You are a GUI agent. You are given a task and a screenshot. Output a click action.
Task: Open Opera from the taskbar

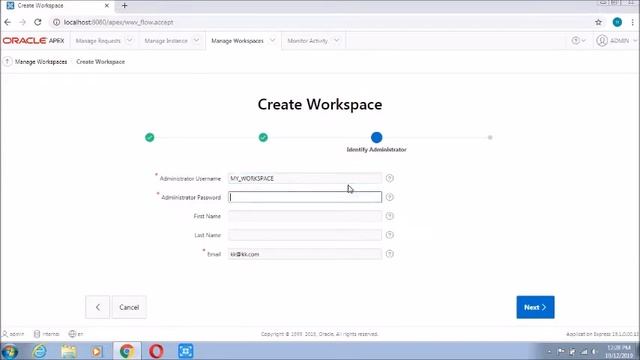156,351
